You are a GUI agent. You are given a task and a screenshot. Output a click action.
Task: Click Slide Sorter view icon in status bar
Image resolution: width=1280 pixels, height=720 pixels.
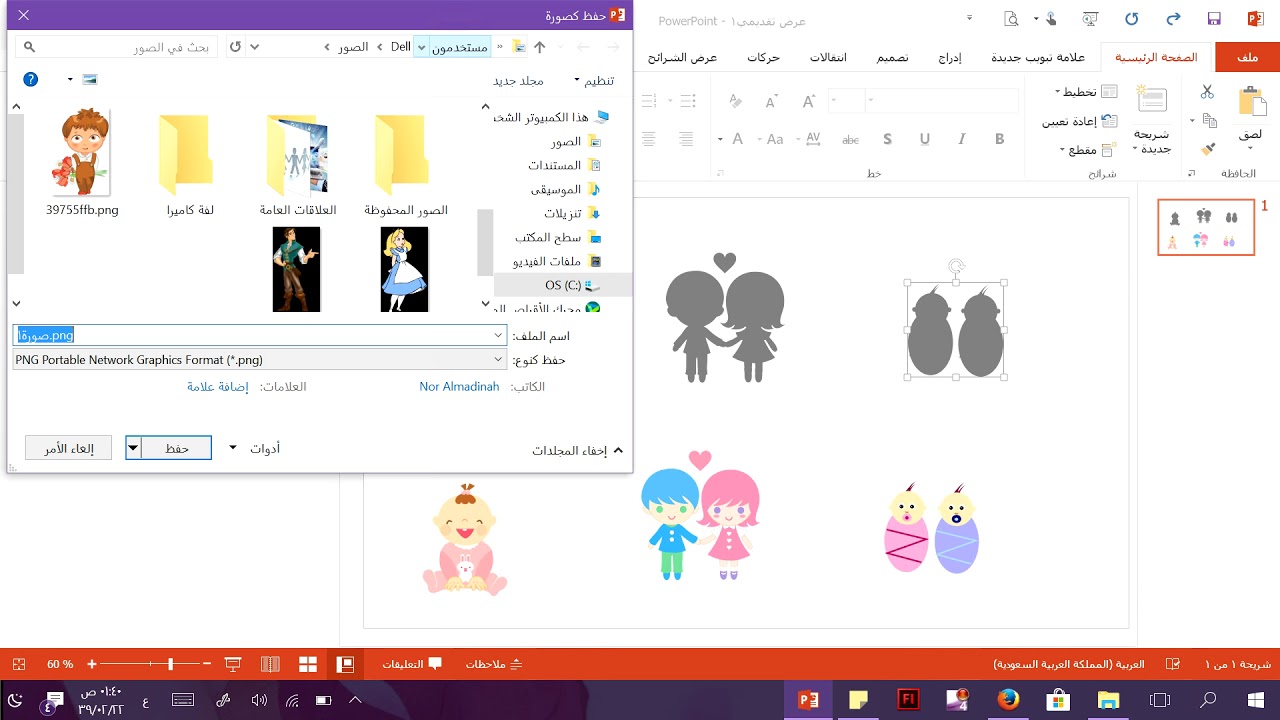(x=307, y=664)
